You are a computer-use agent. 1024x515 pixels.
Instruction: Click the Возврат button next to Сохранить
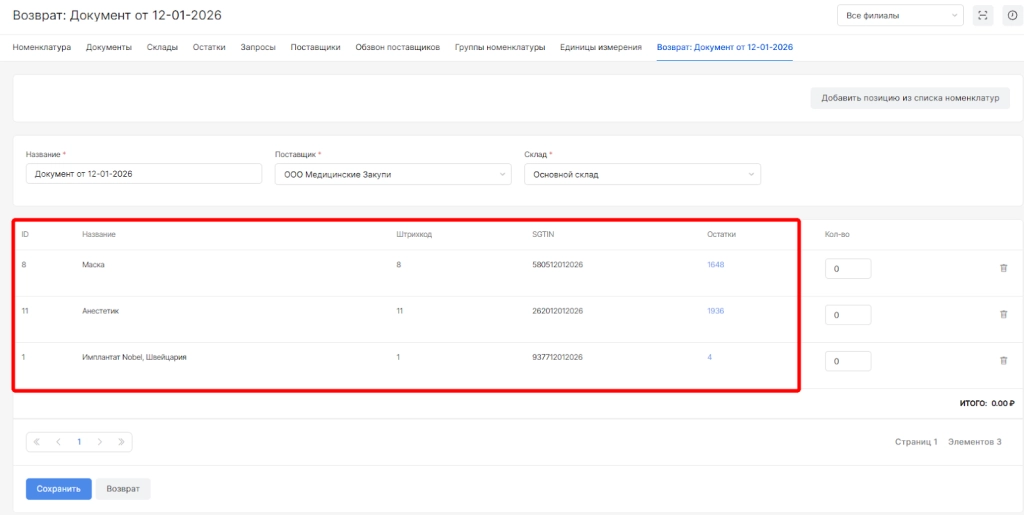[123, 489]
